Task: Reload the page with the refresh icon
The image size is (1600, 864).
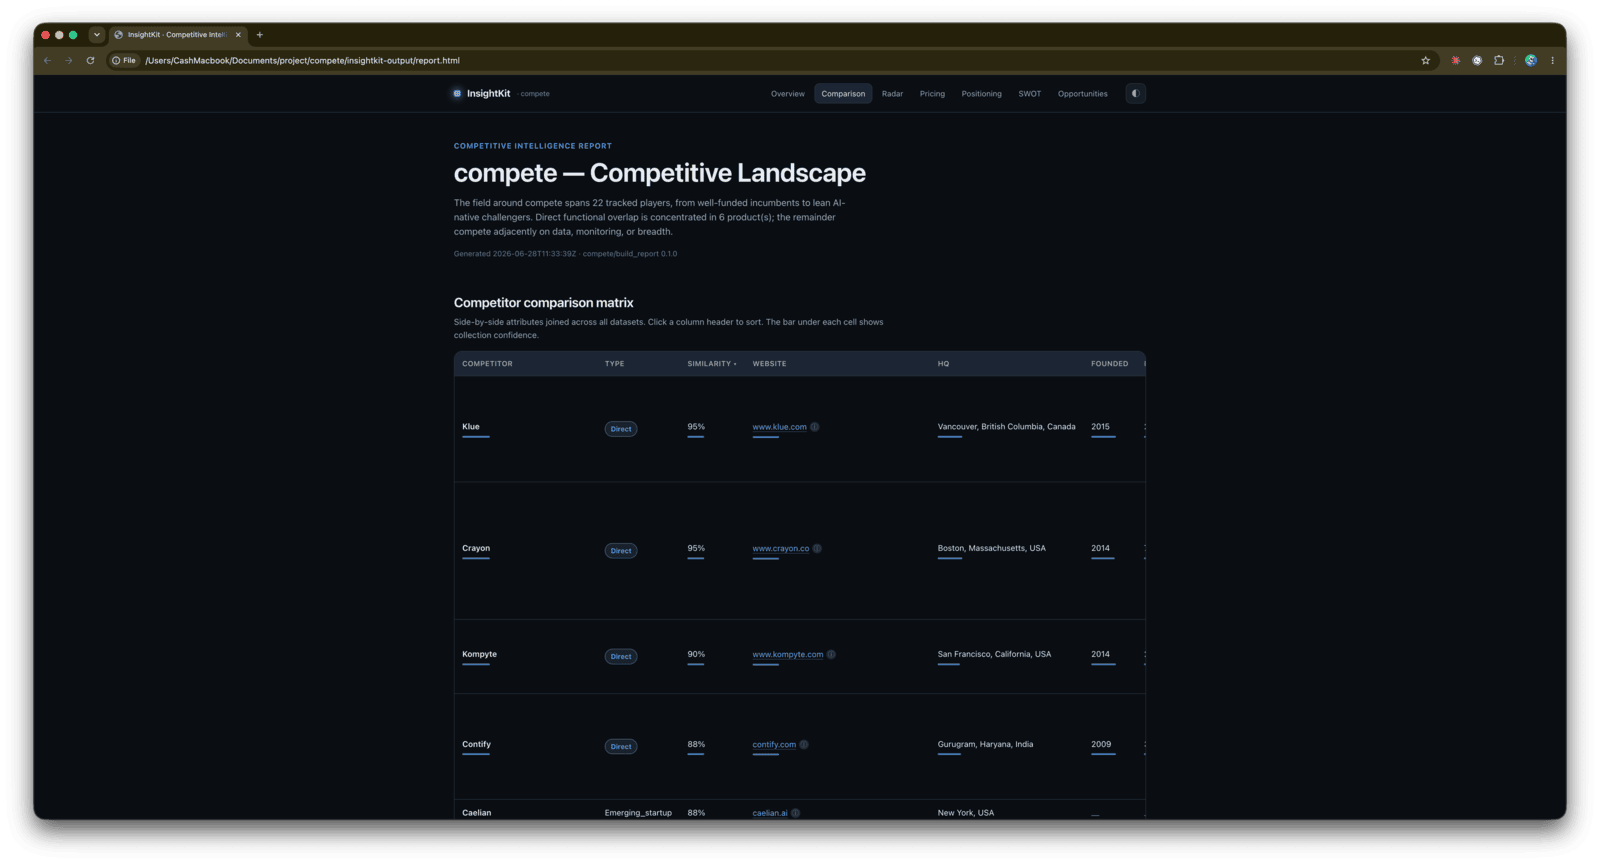Action: coord(90,61)
